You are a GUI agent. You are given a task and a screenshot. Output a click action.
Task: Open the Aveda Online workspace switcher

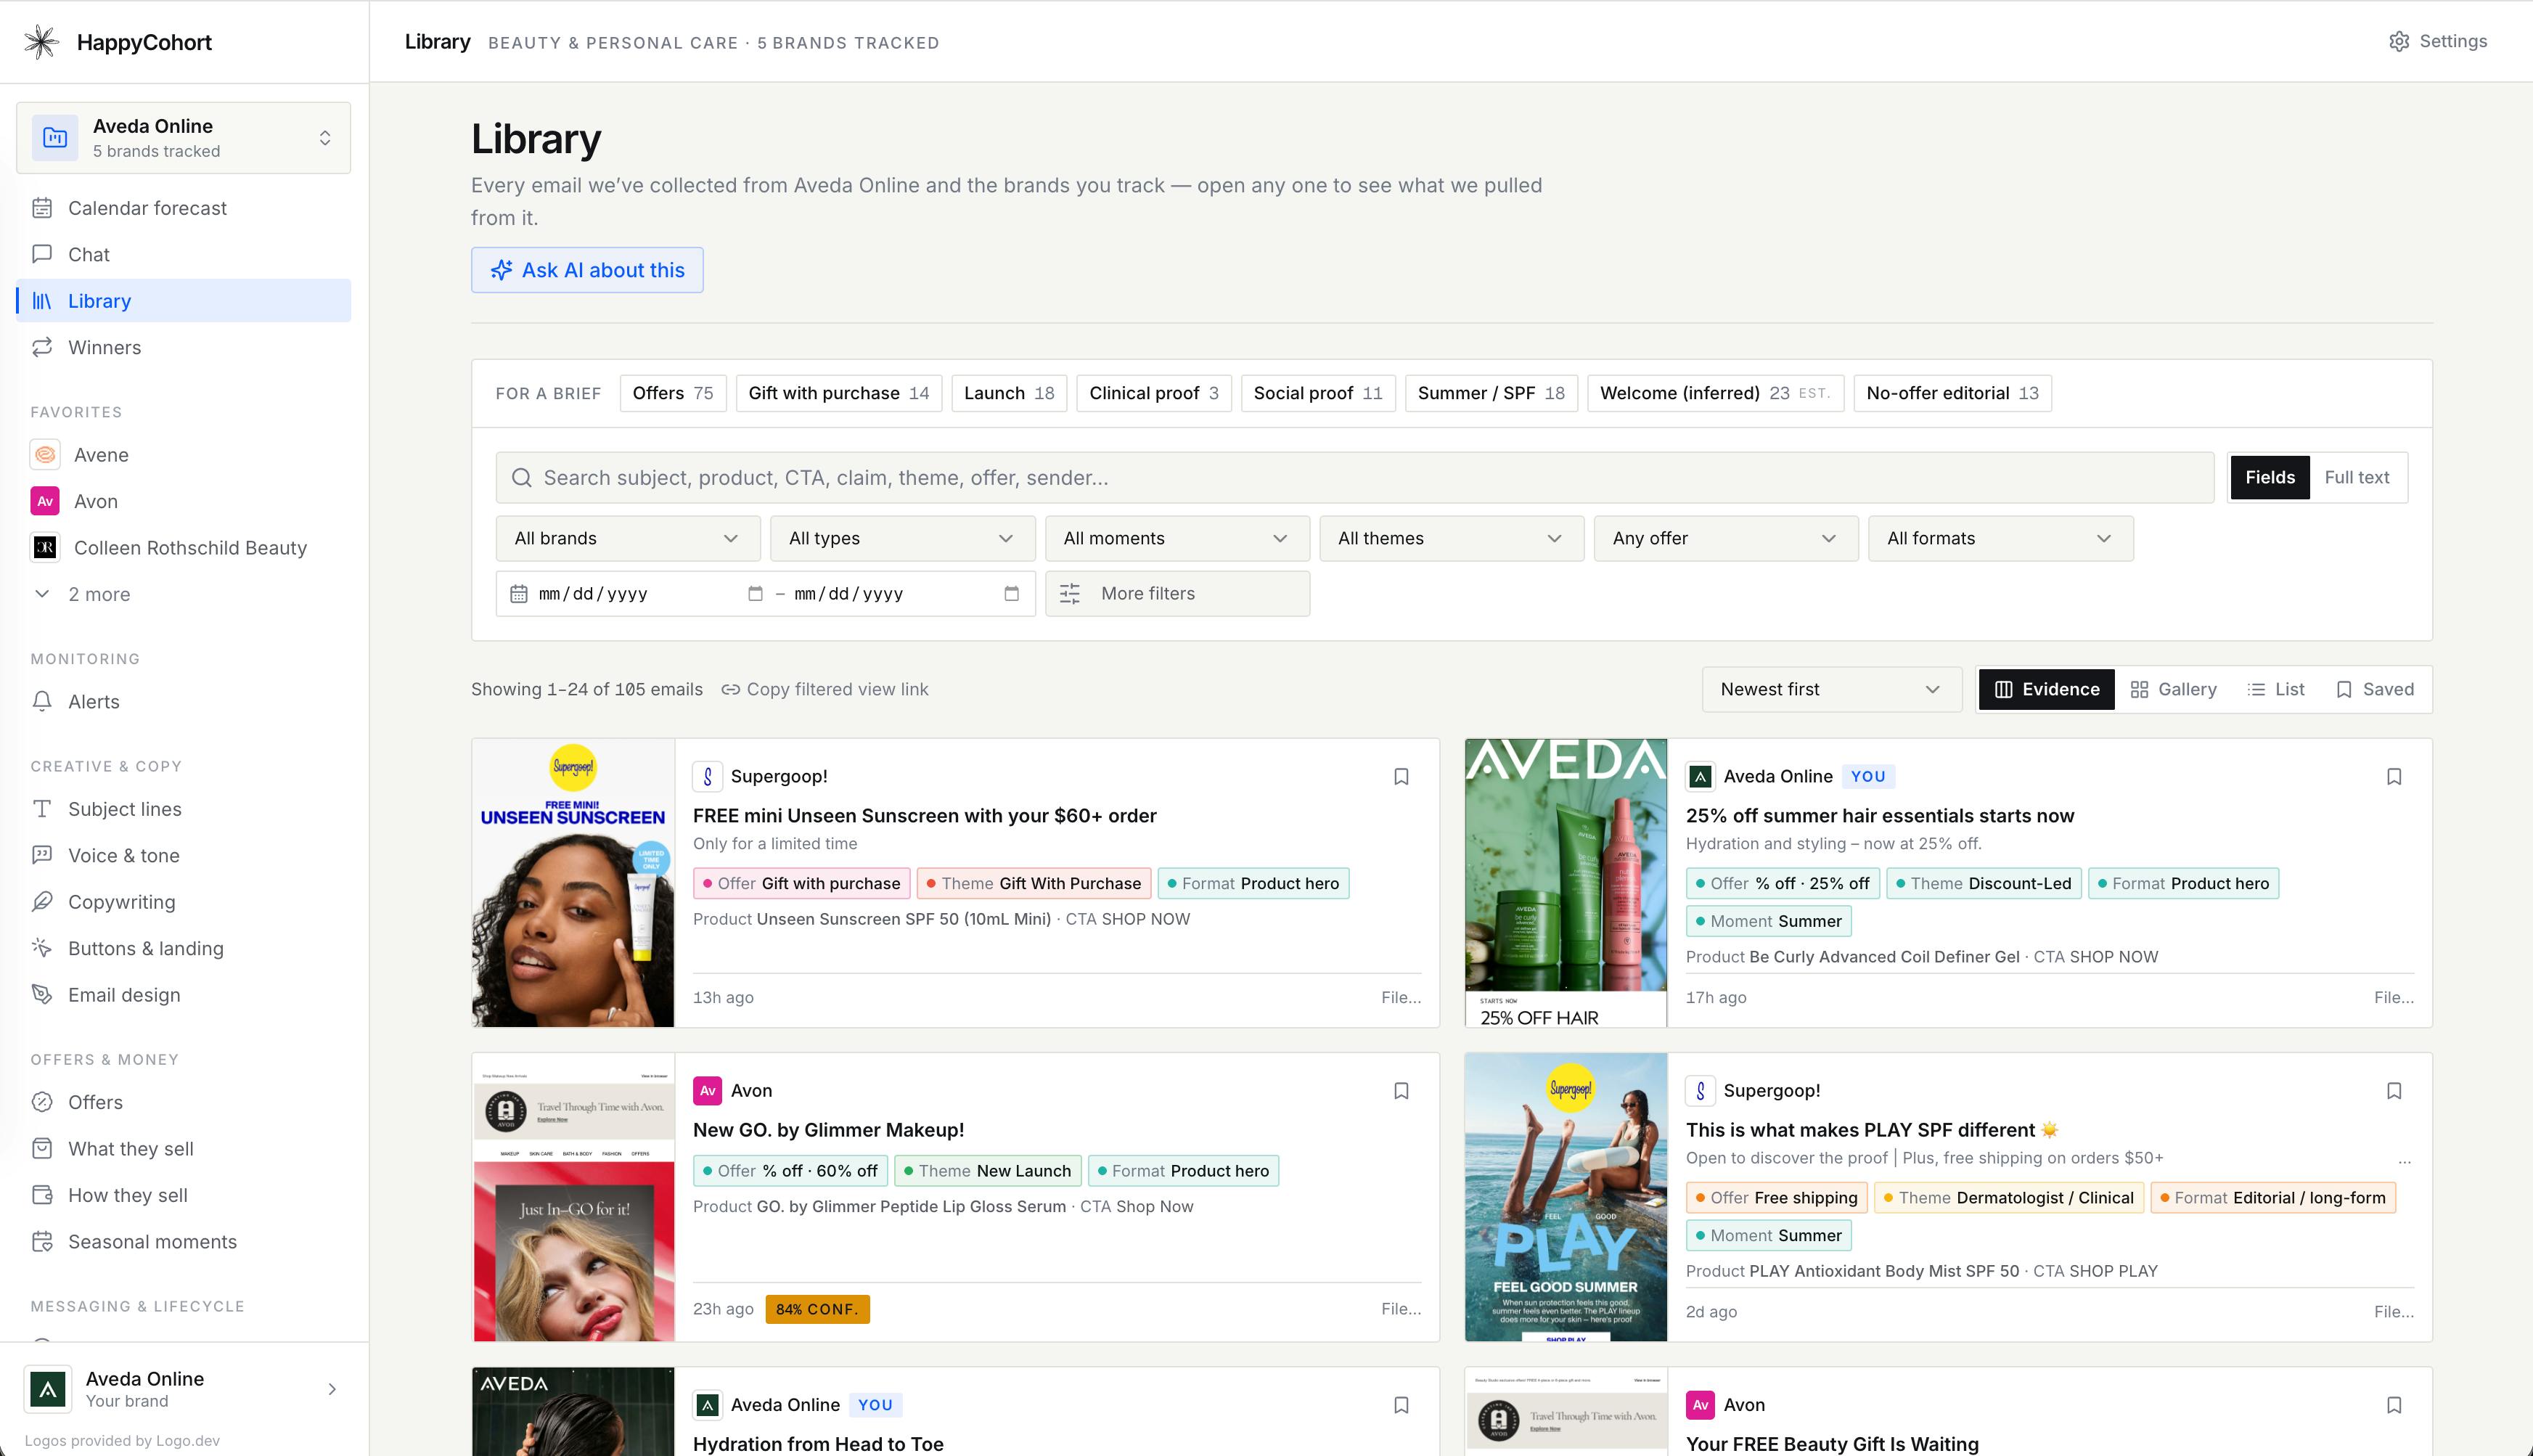tap(184, 138)
